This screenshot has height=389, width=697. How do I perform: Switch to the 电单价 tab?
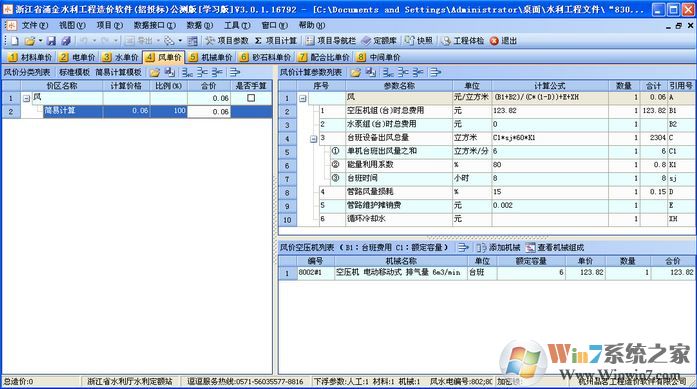click(78, 57)
